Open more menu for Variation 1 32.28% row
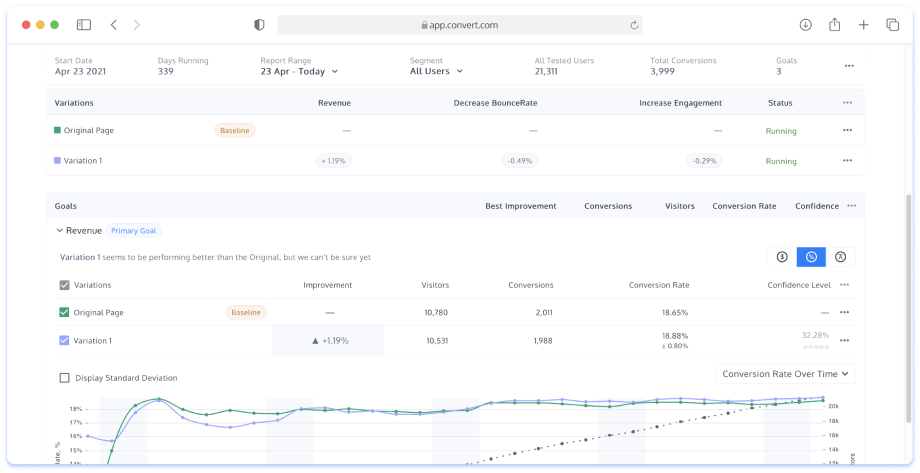Screen dimensions: 920x473 (x=844, y=340)
